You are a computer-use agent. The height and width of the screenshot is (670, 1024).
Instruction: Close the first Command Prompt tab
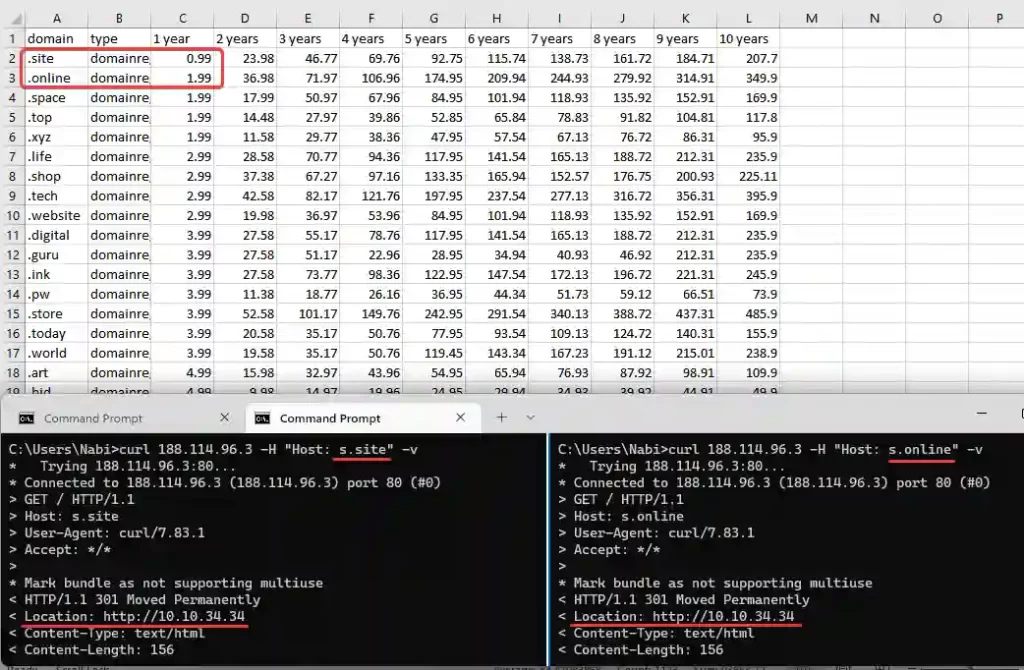(225, 417)
